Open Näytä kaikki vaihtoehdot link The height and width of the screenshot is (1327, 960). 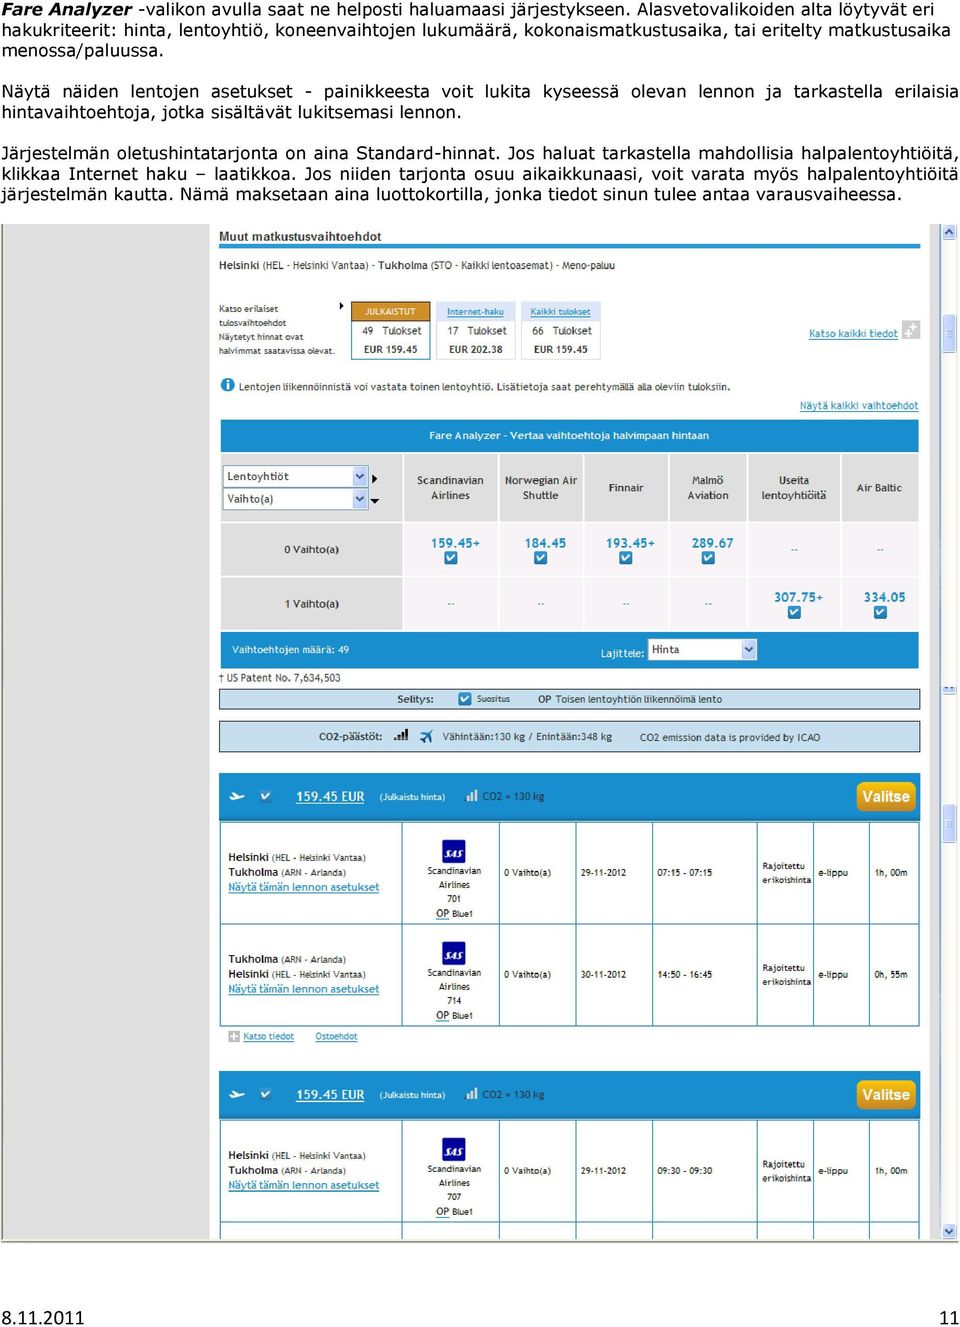pyautogui.click(x=859, y=406)
